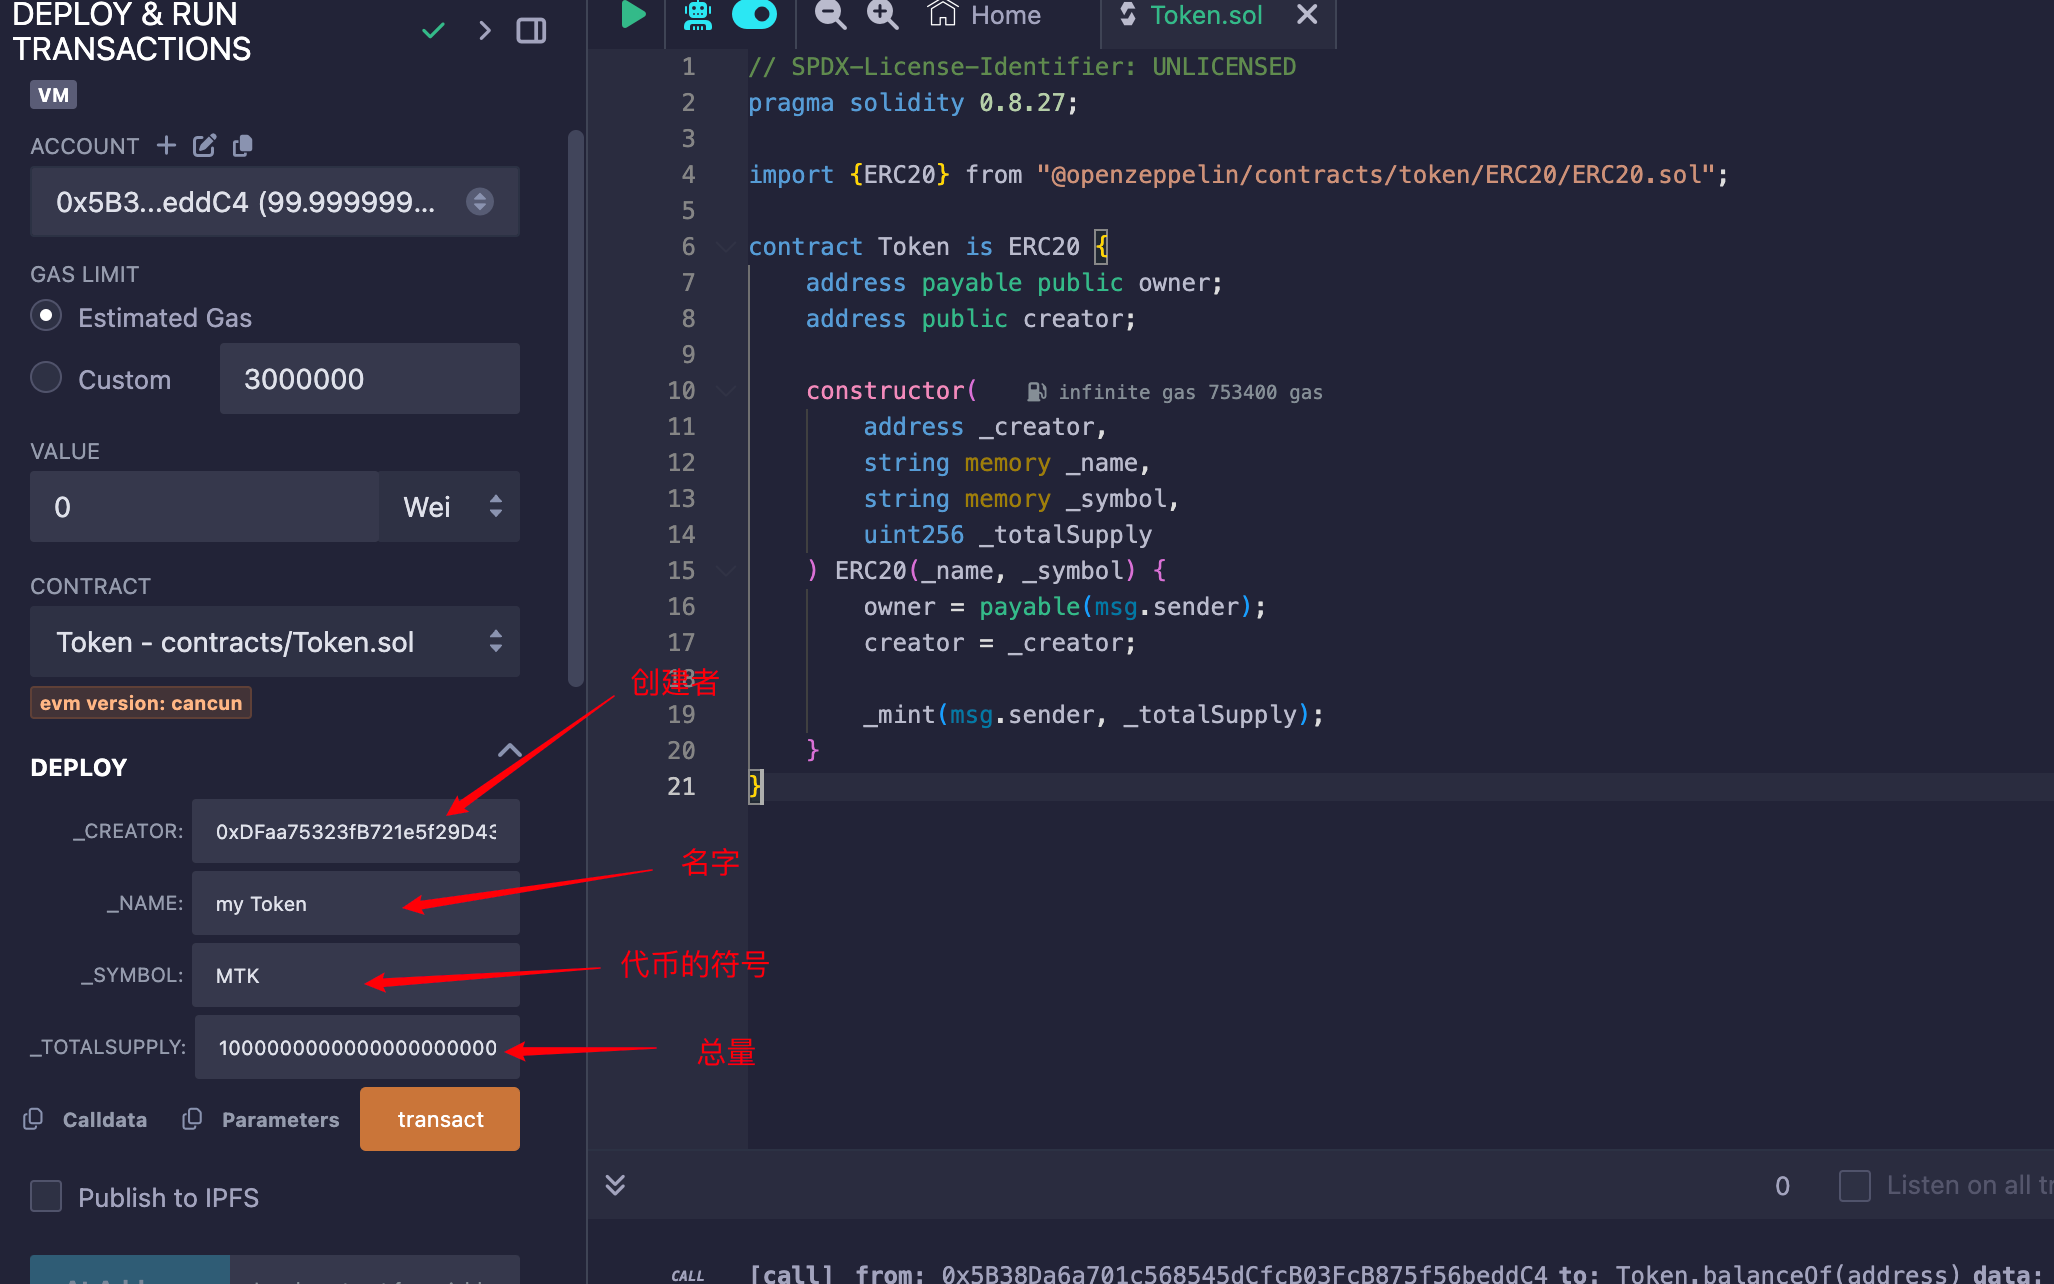Copy the encoded Parameters
This screenshot has height=1284, width=2054.
point(261,1119)
